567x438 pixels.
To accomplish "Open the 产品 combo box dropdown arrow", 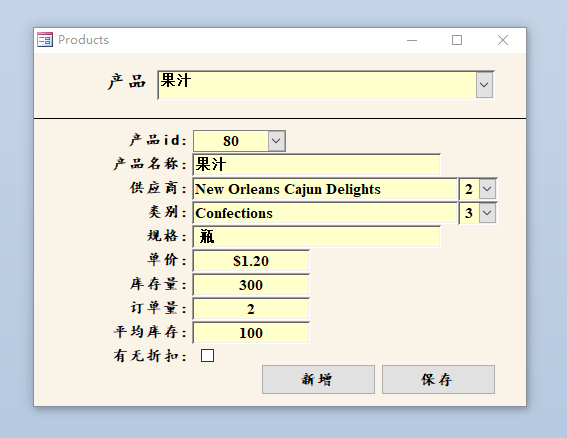I will 484,85.
